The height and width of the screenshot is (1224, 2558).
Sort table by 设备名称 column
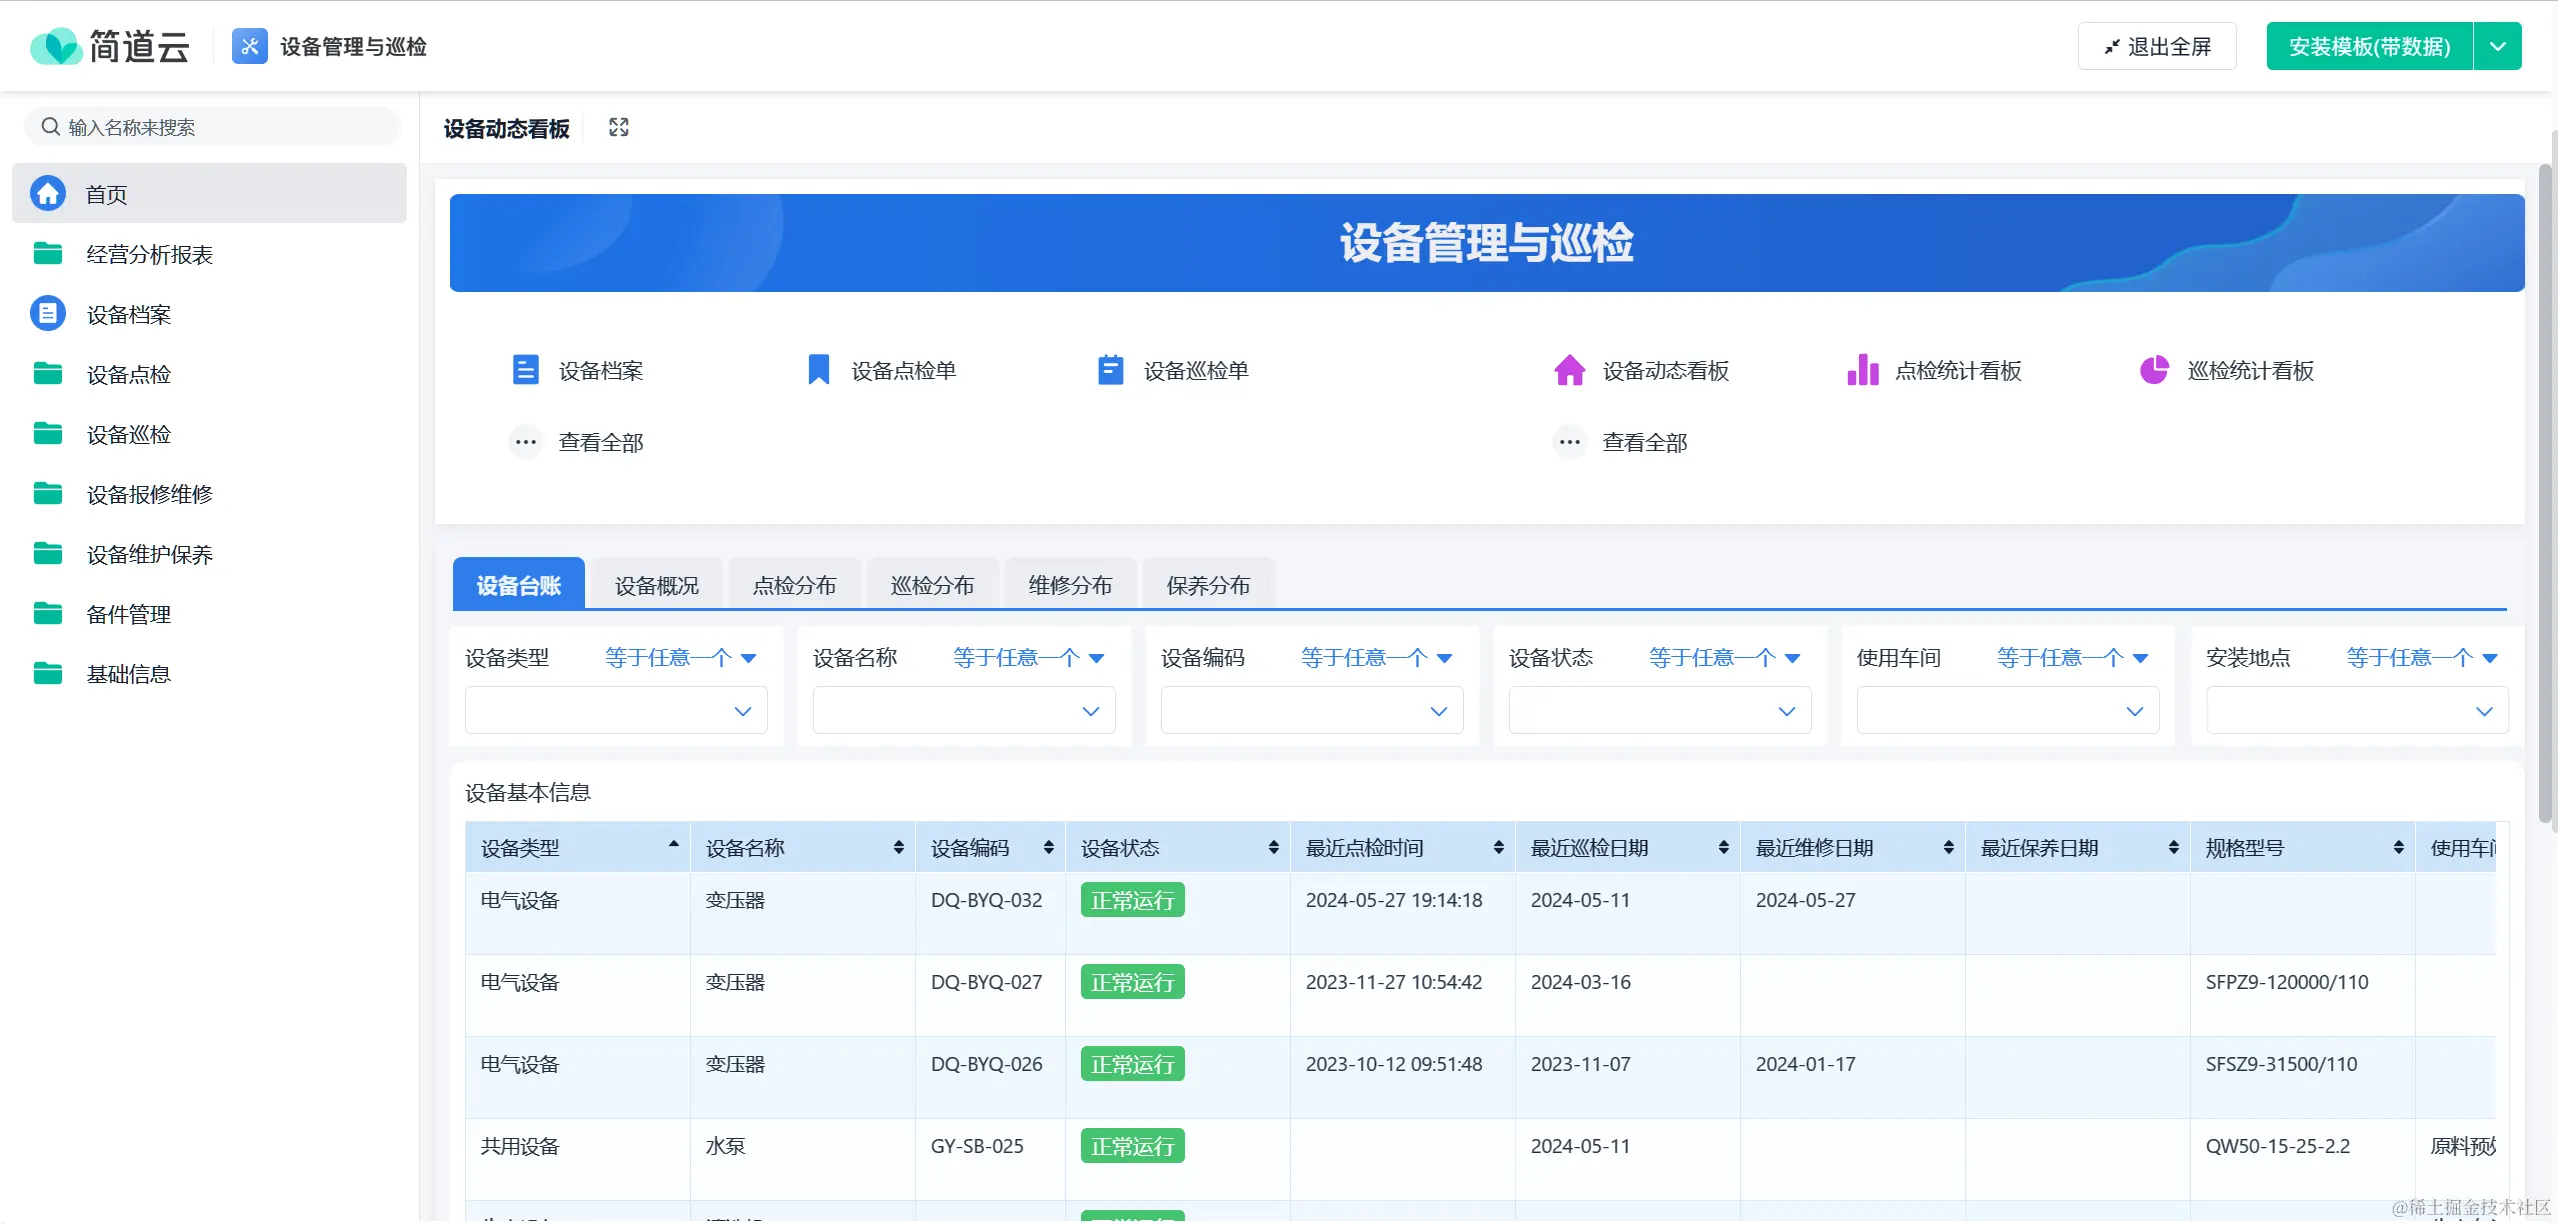[898, 848]
